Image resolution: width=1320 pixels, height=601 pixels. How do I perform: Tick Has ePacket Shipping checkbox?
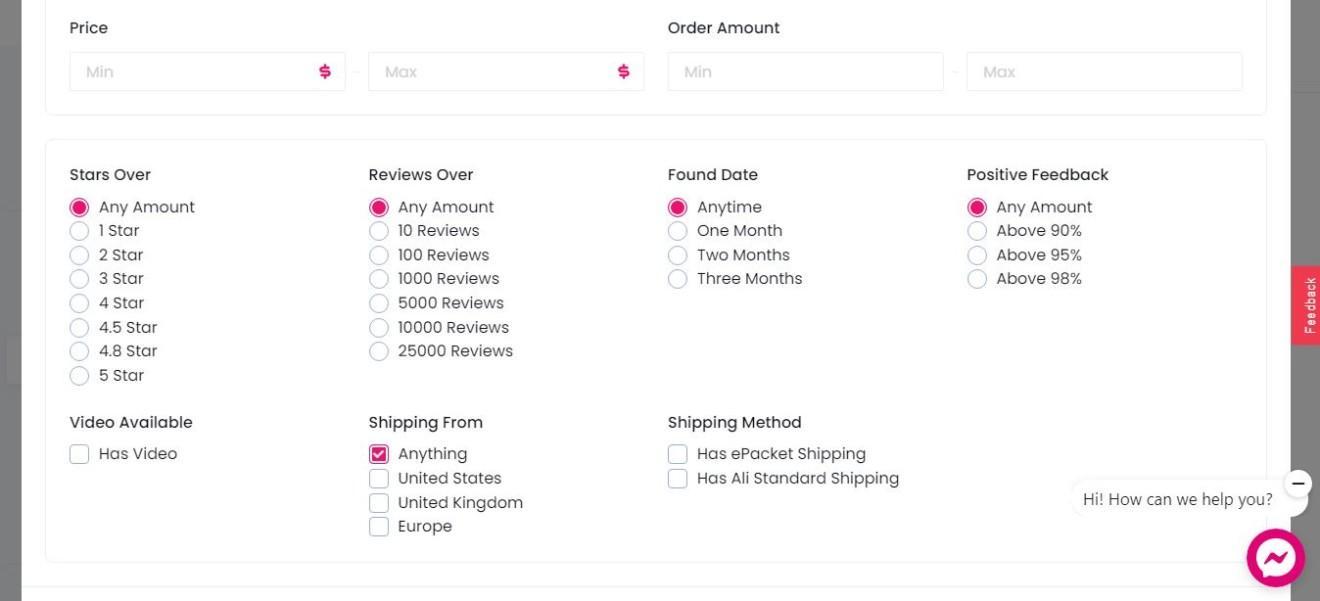678,454
